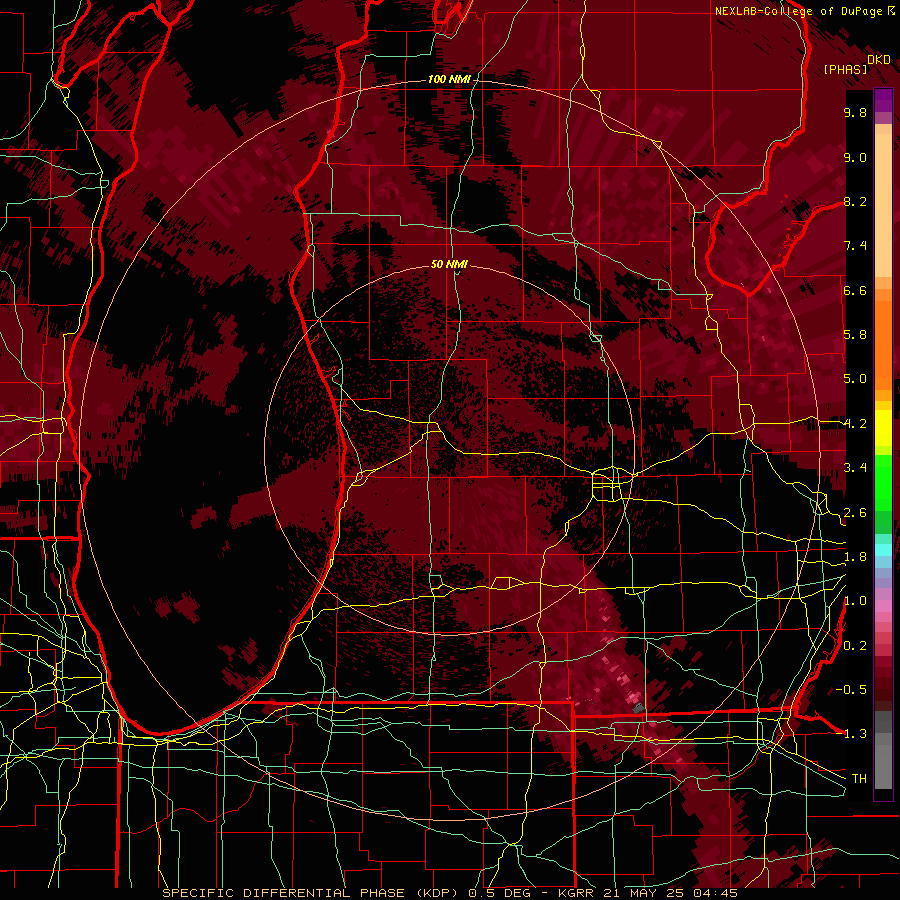
Task: Click the 1.8 value on color scale
Action: tap(855, 557)
